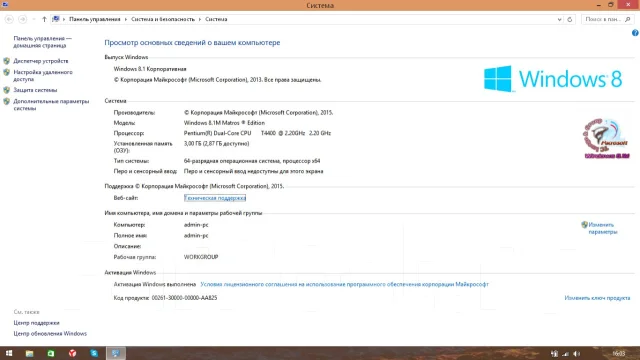Refresh the page with refresh icon
The image size is (640, 360).
pos(570,19)
